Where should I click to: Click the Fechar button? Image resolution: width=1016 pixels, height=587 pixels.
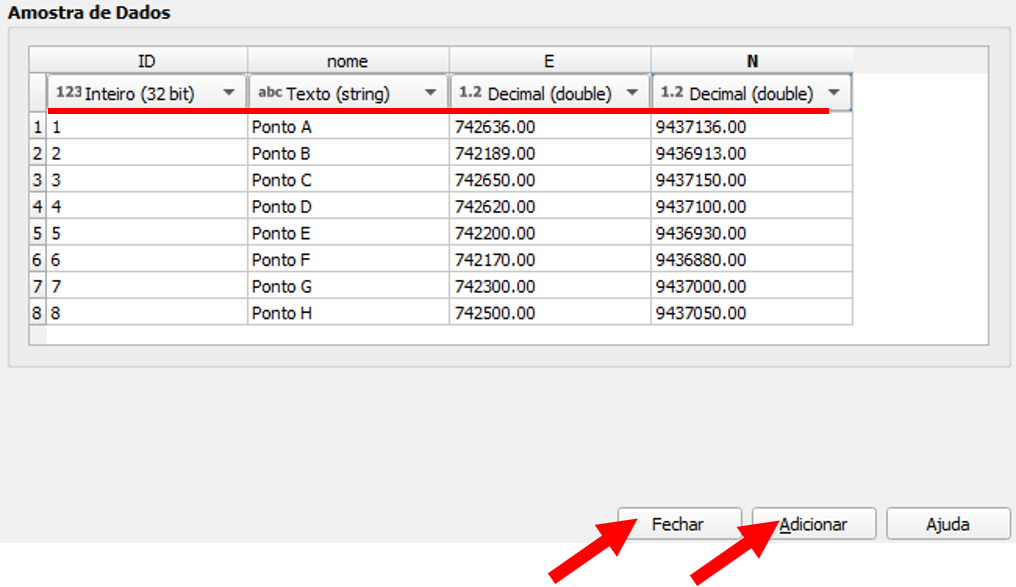click(678, 524)
